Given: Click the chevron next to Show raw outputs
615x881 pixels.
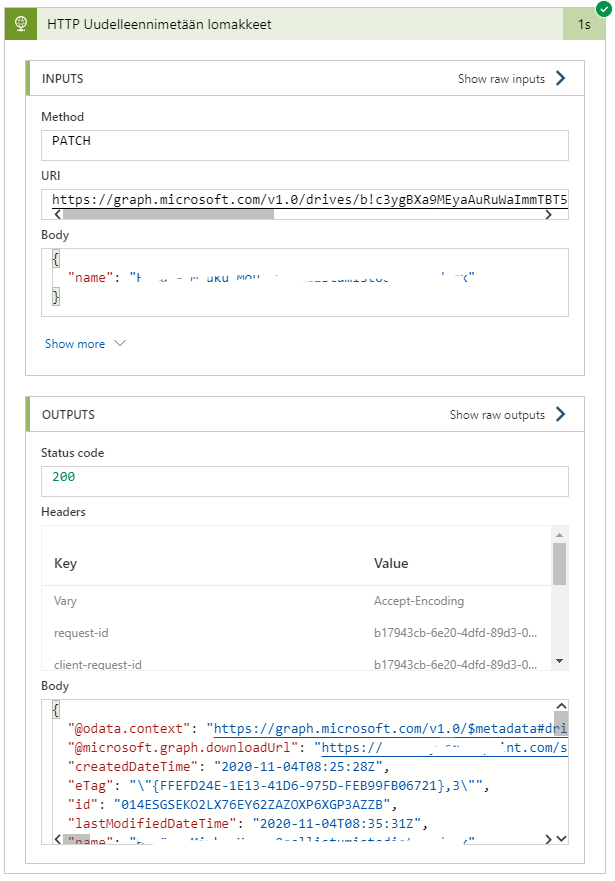Looking at the screenshot, I should (560, 414).
